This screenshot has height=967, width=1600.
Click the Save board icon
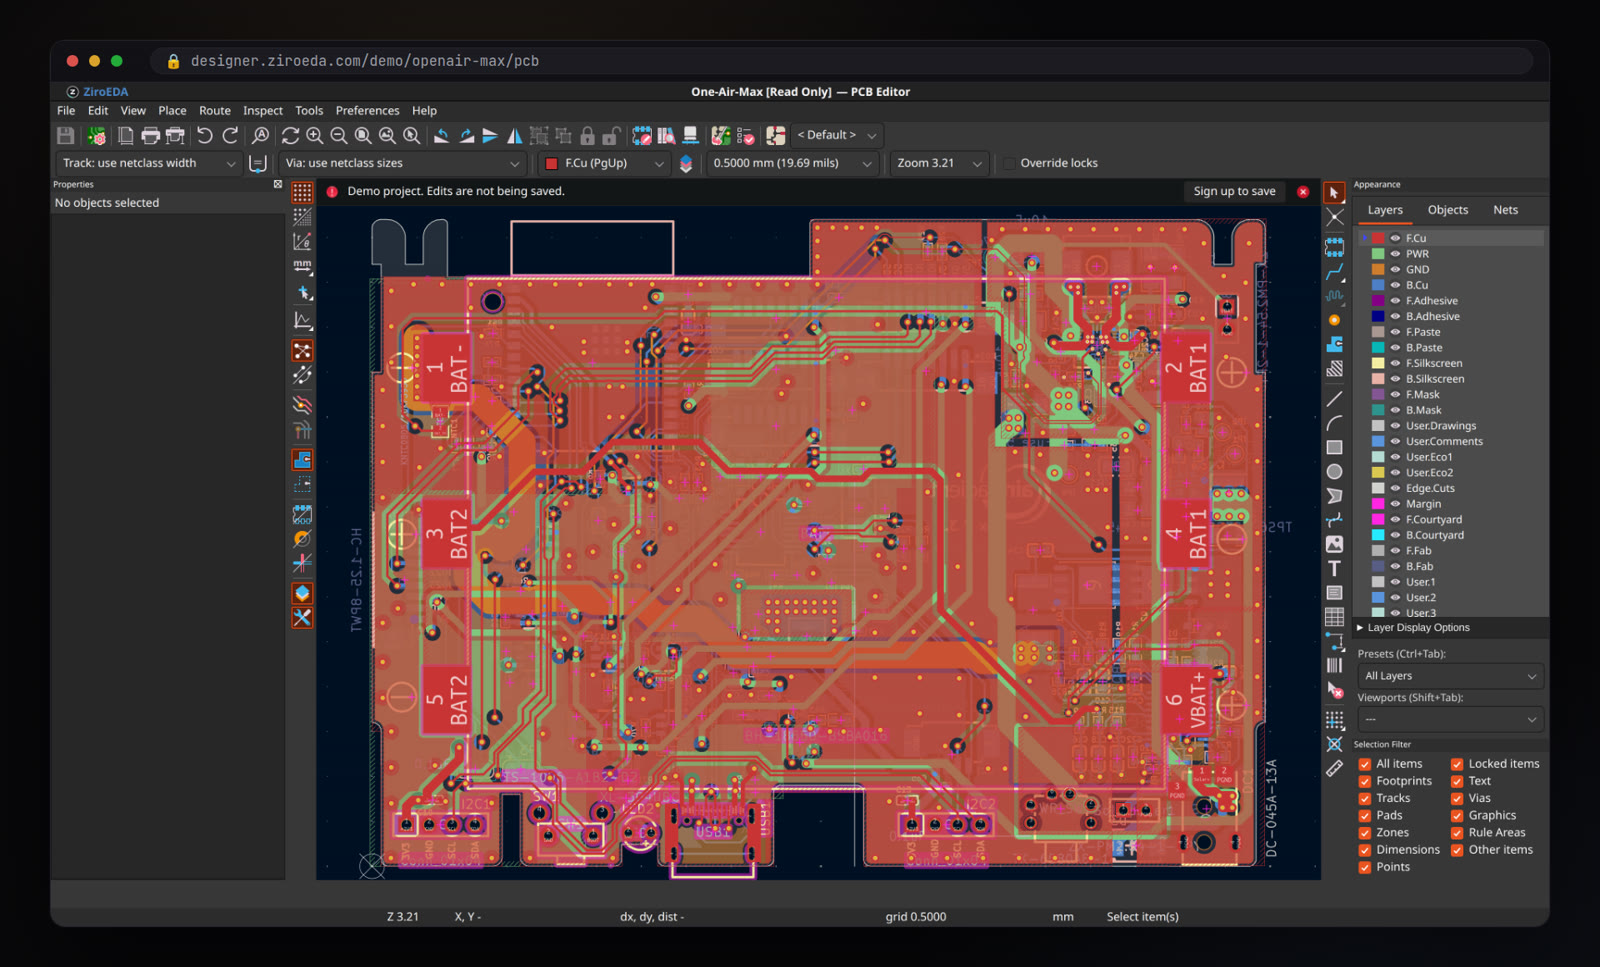[66, 135]
